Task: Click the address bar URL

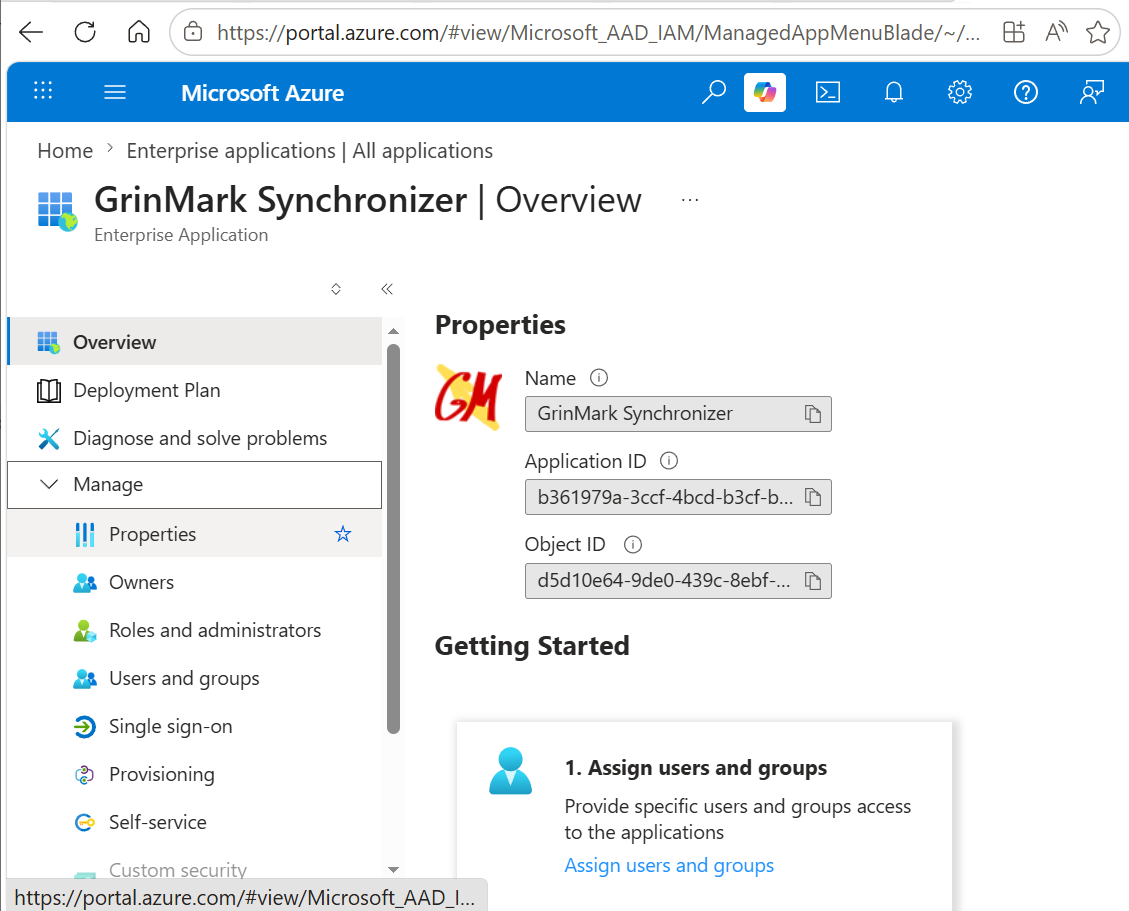Action: 598,32
